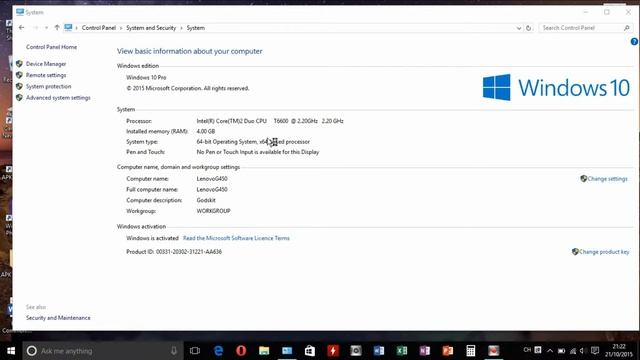This screenshot has height=360, width=640.
Task: Open Device Manager from sidebar
Action: tap(46, 64)
